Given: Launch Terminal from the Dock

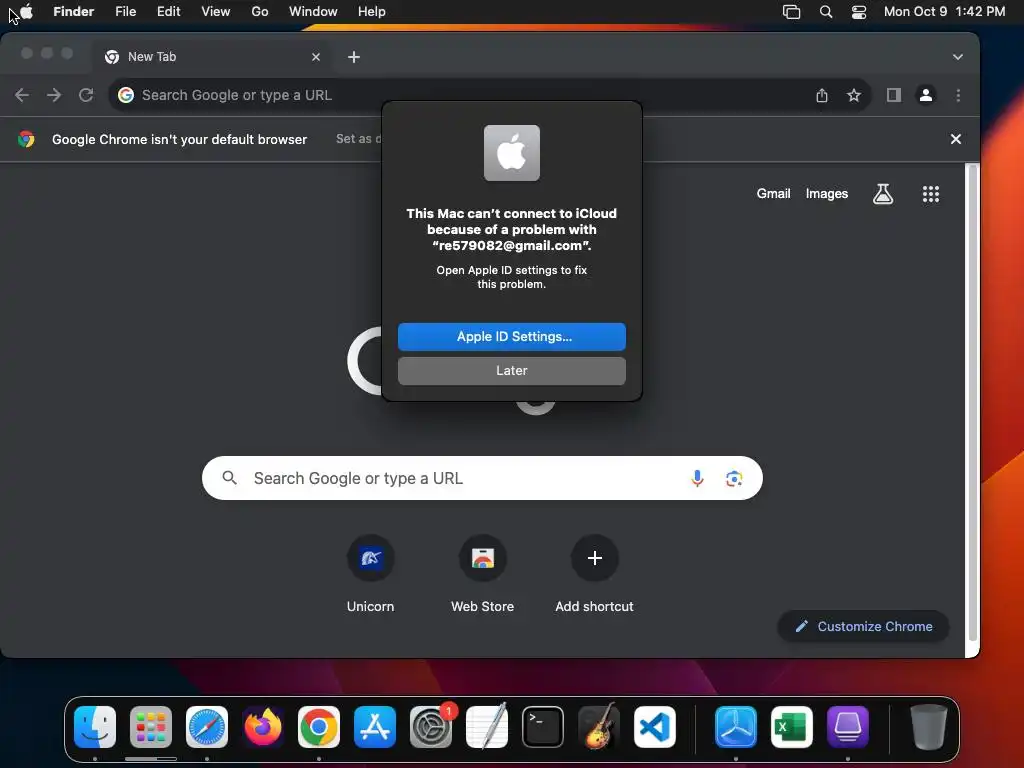Looking at the screenshot, I should (x=543, y=727).
